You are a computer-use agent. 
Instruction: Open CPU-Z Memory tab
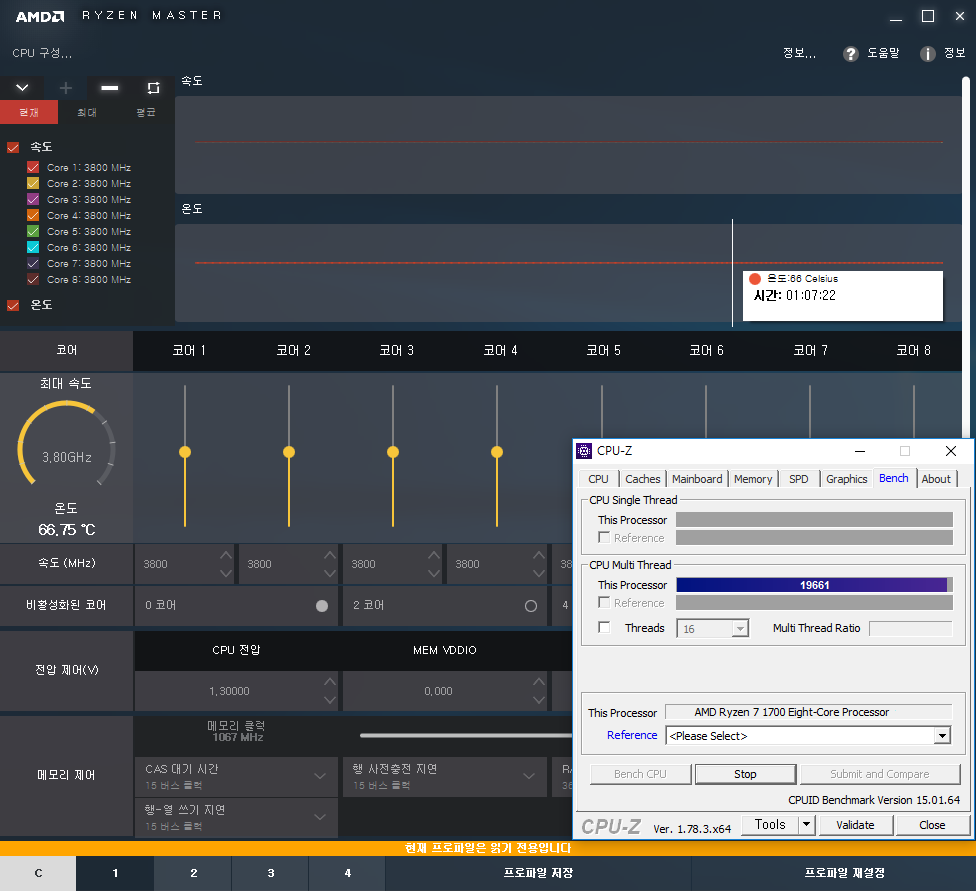[x=753, y=479]
